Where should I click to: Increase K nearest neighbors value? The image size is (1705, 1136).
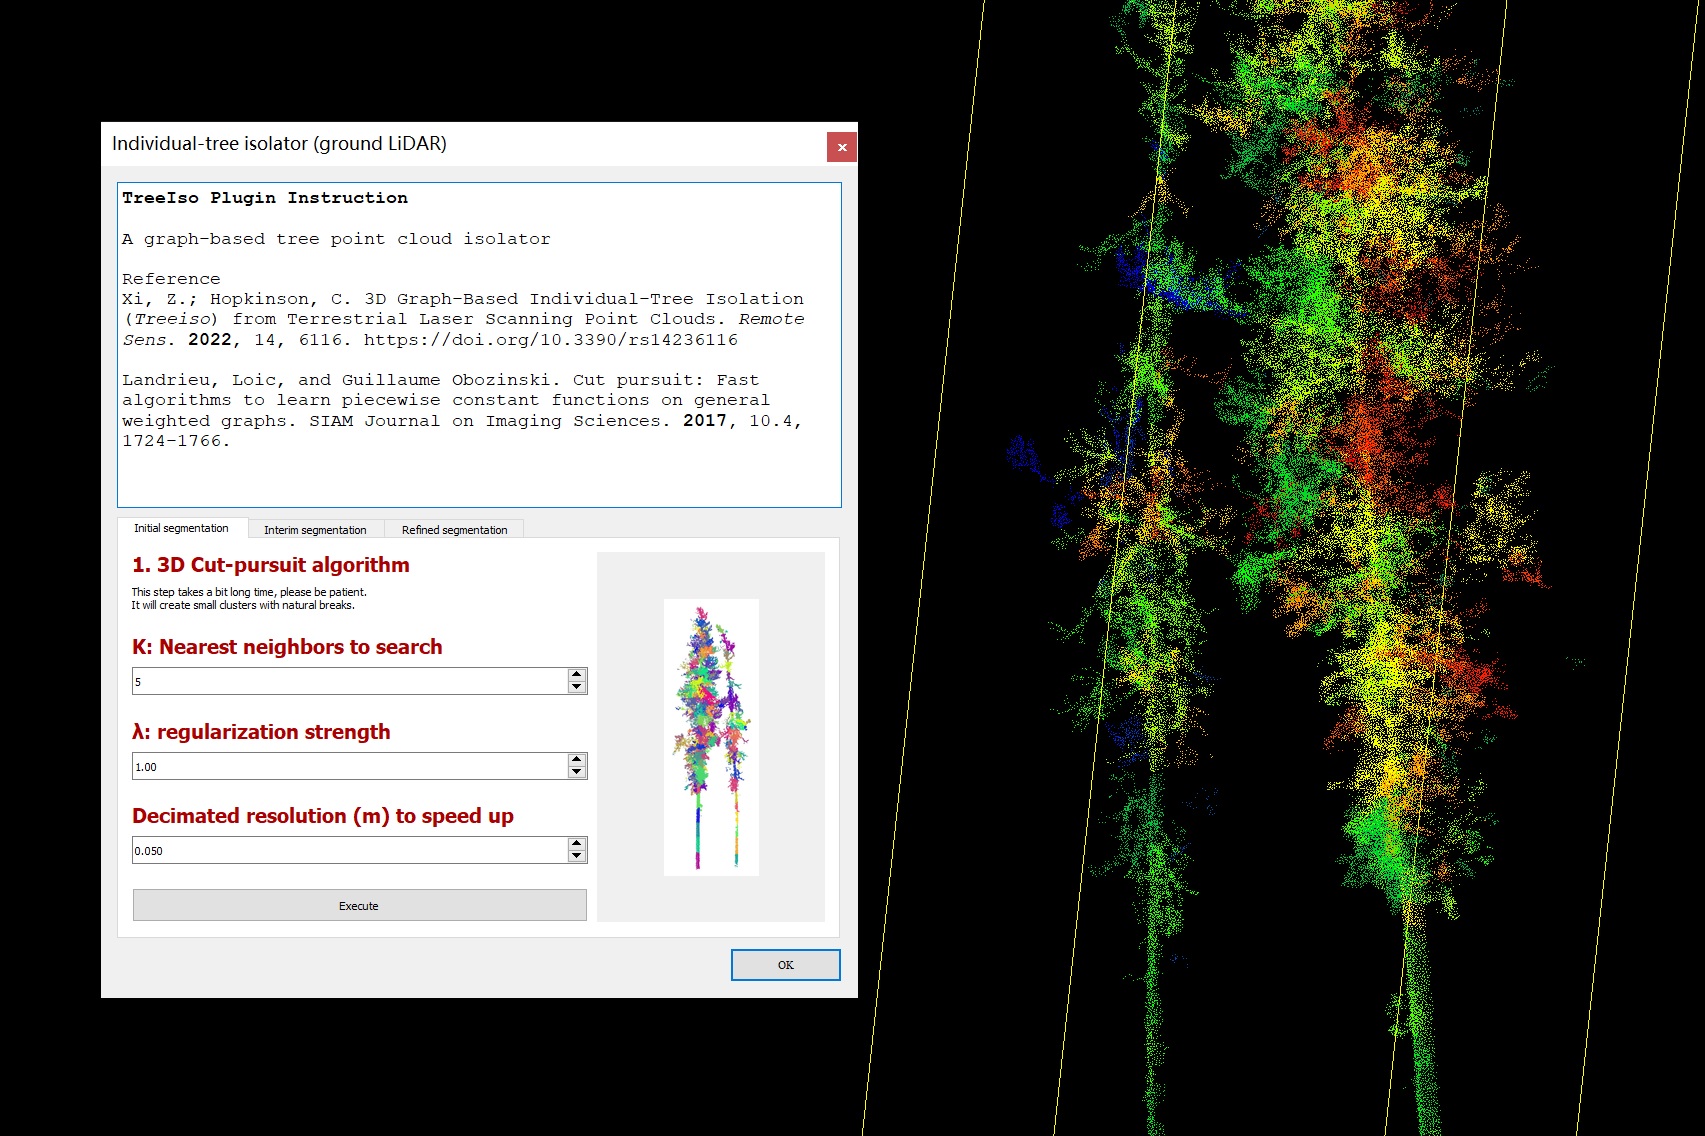point(576,675)
